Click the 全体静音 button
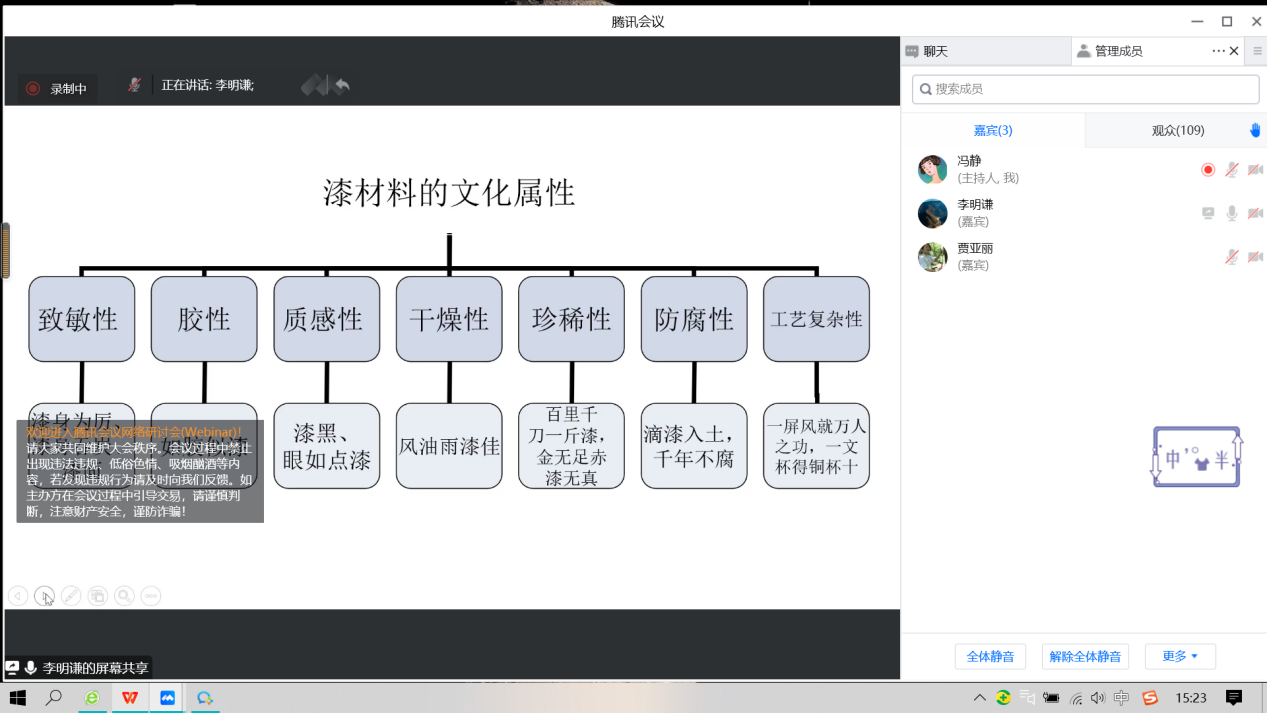 tap(990, 656)
